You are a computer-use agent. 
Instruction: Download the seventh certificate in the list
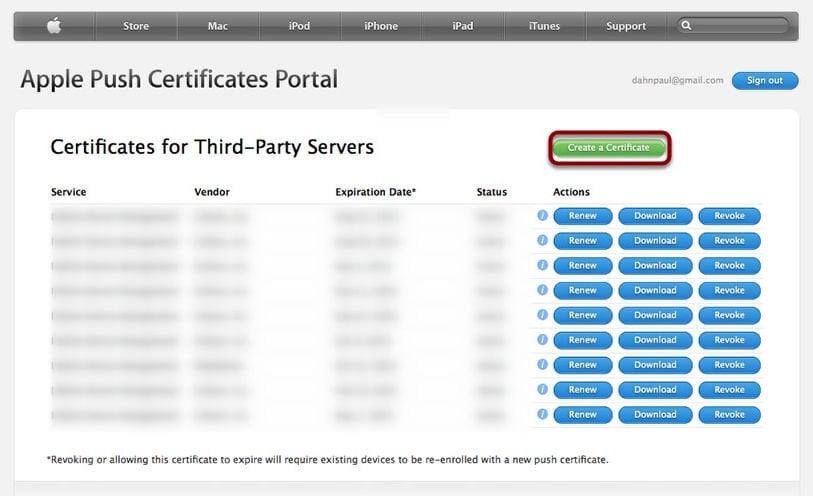coord(655,365)
